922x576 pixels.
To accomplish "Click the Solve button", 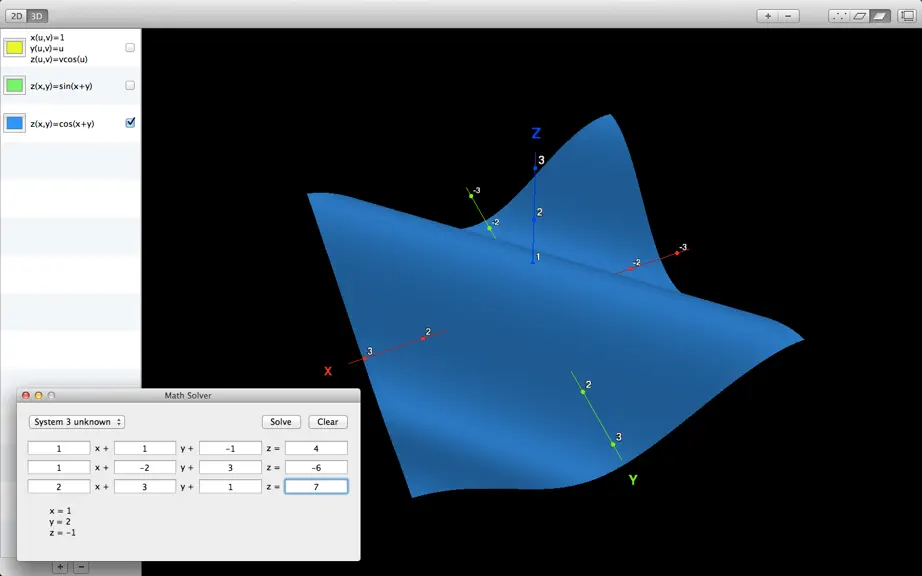I will point(281,422).
